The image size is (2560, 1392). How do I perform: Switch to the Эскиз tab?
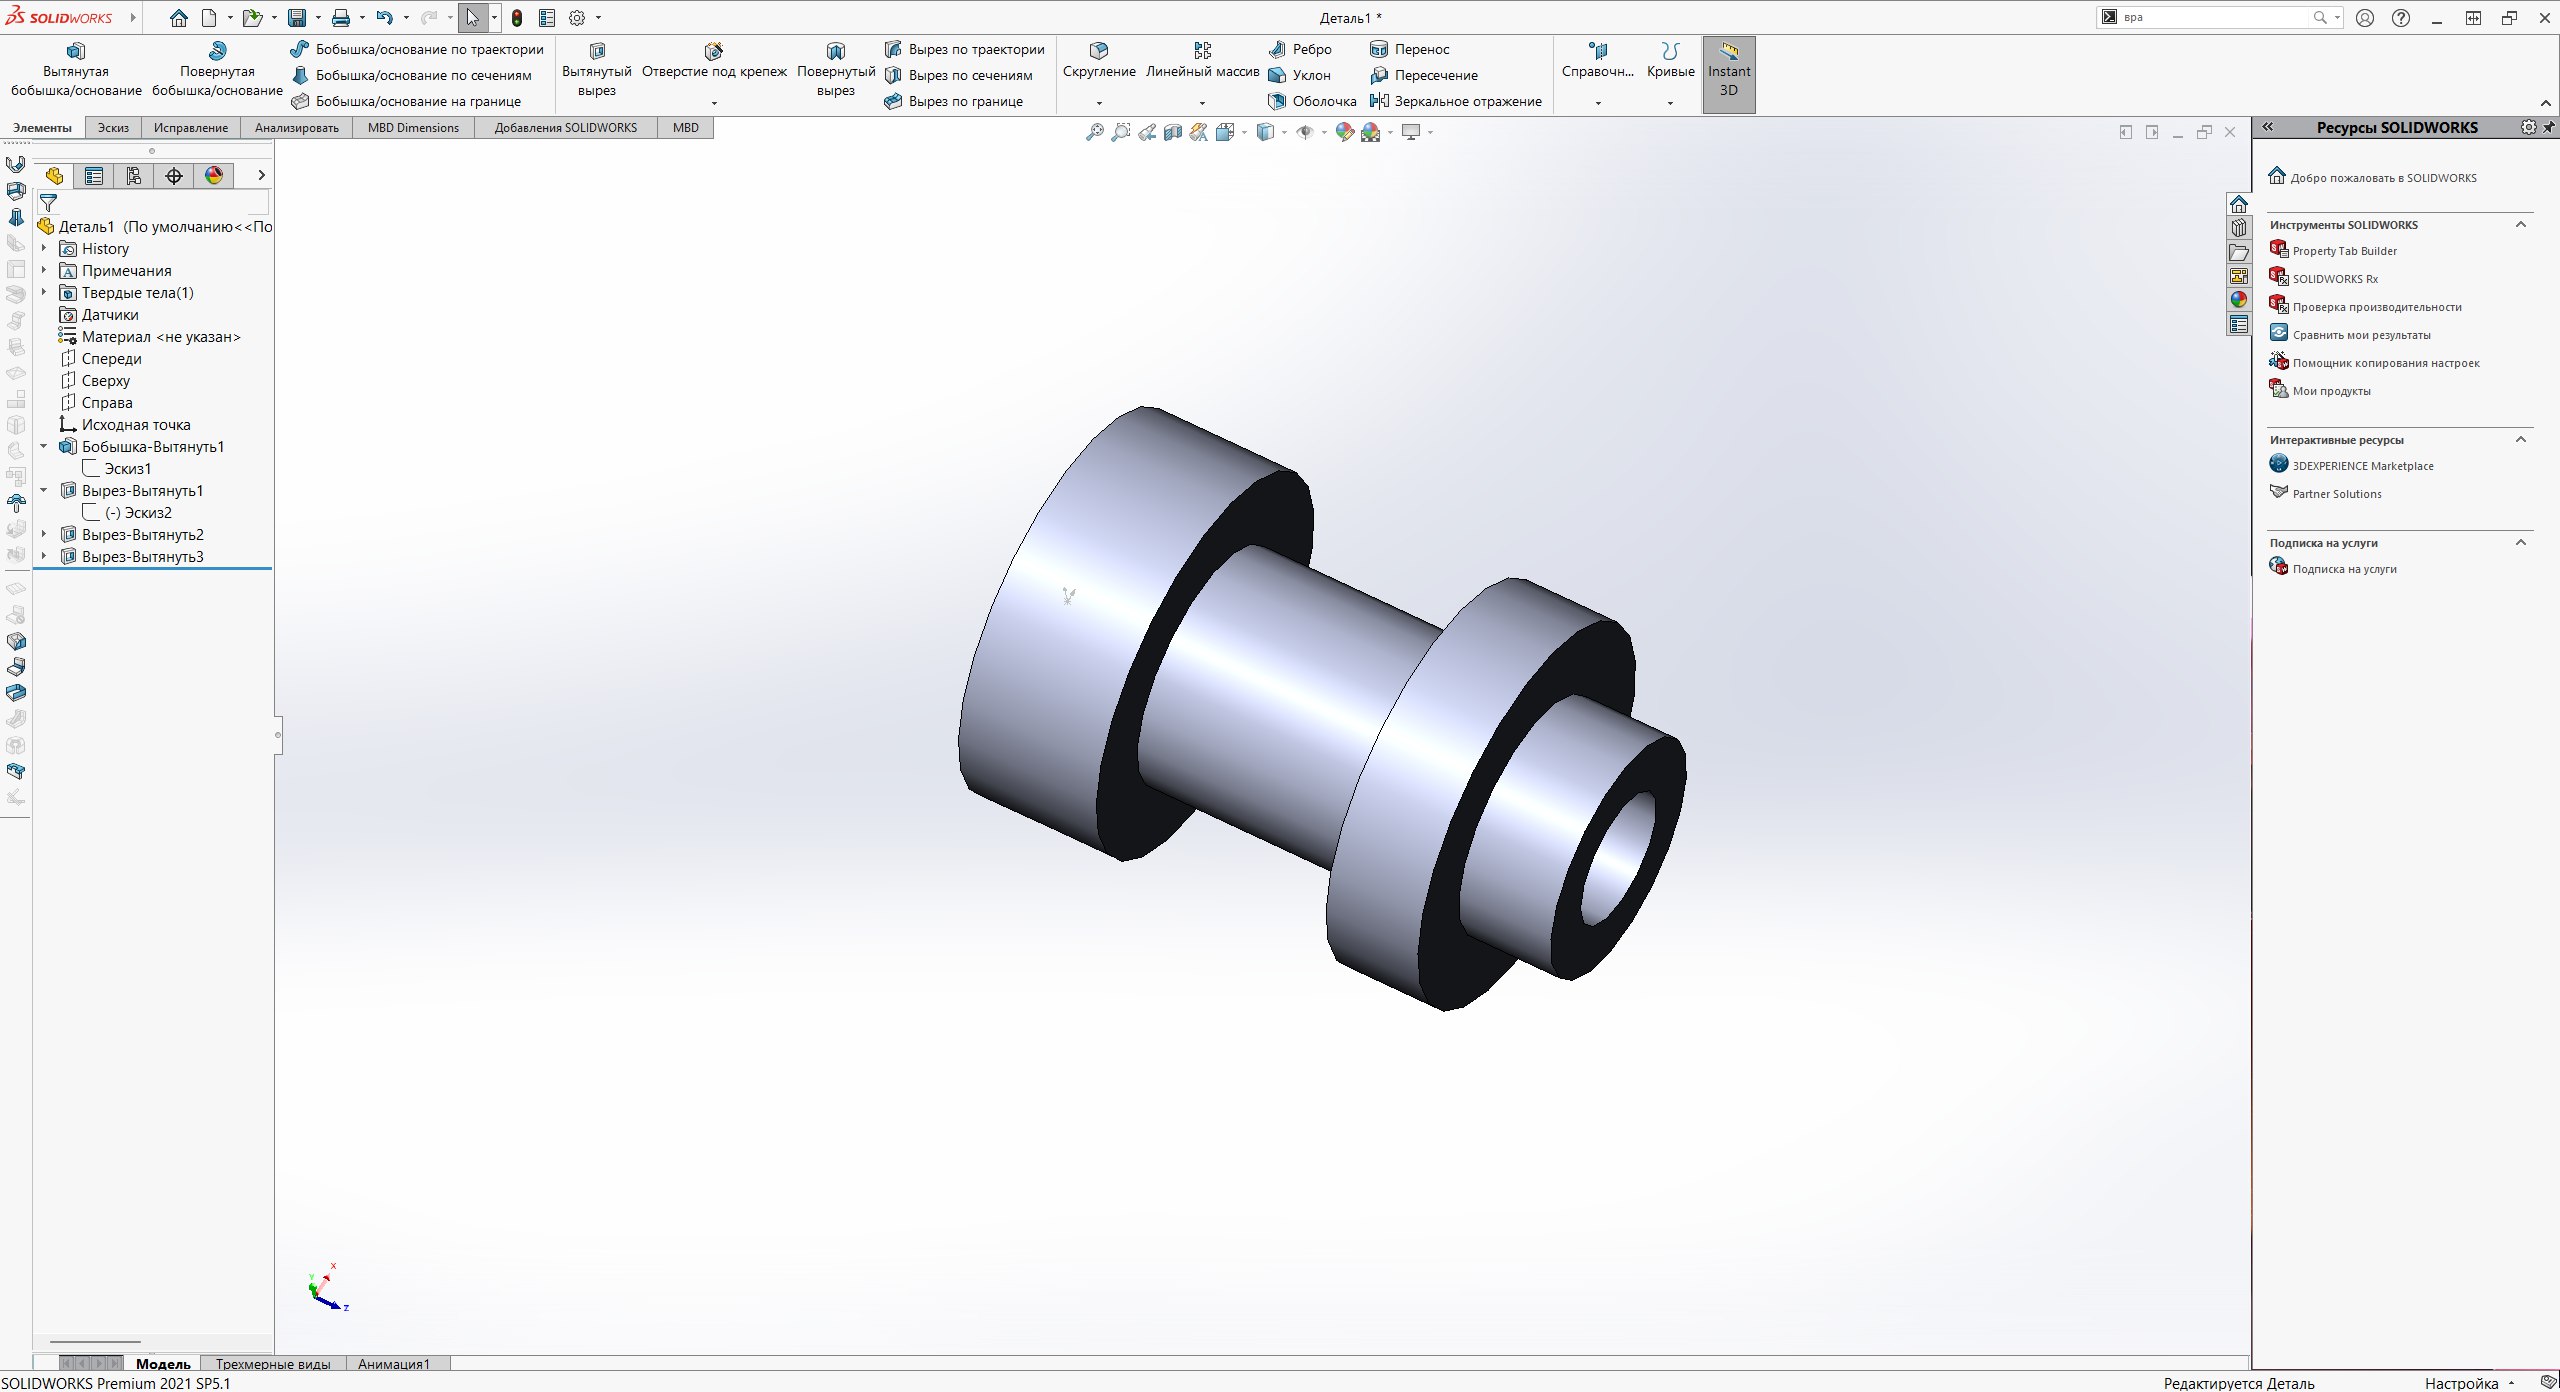(113, 128)
